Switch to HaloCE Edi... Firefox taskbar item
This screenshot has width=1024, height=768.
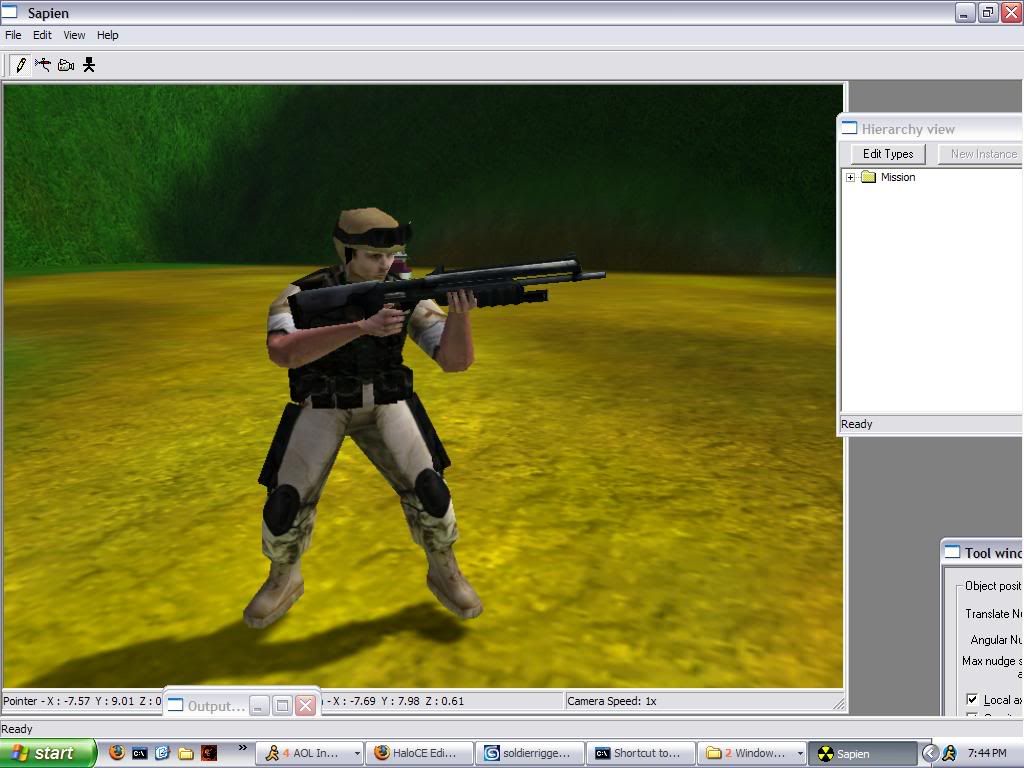pos(419,753)
